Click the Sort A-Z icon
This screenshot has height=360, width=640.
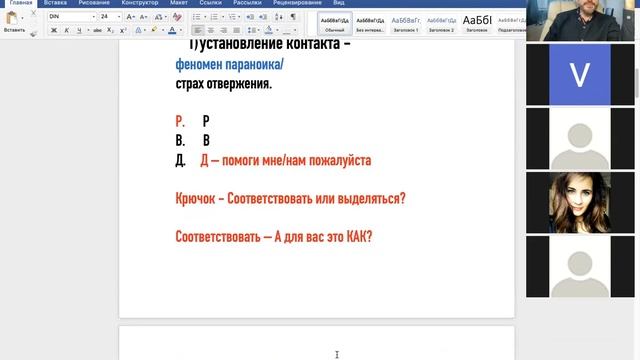[279, 17]
